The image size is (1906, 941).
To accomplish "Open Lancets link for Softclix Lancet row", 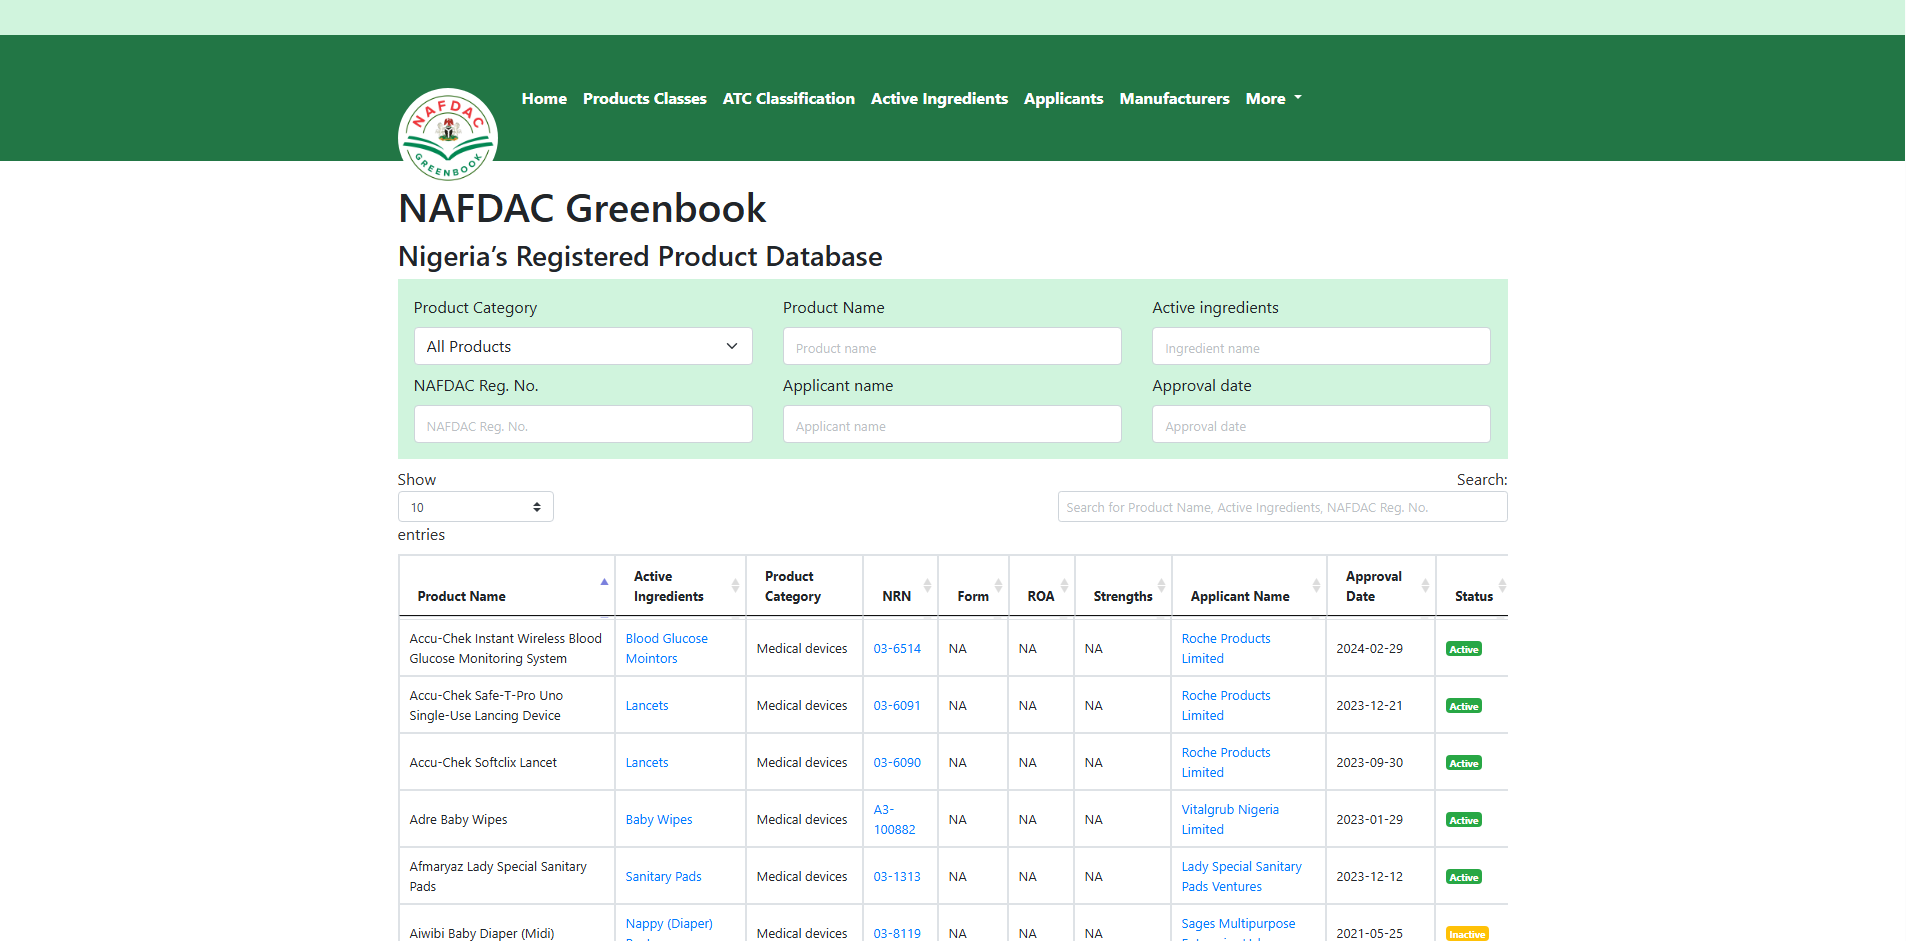I will [x=647, y=762].
